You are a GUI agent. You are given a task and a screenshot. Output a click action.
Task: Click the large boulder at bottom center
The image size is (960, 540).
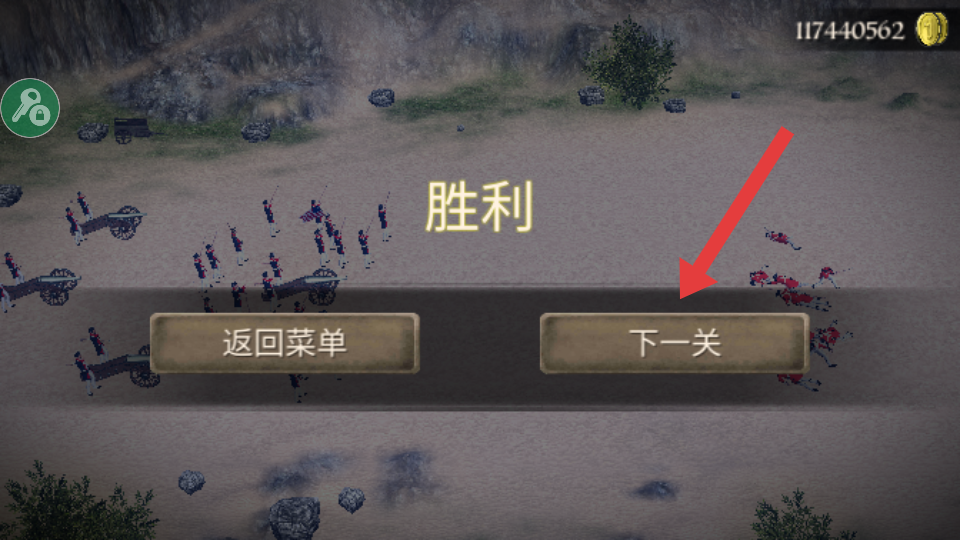pyautogui.click(x=295, y=518)
